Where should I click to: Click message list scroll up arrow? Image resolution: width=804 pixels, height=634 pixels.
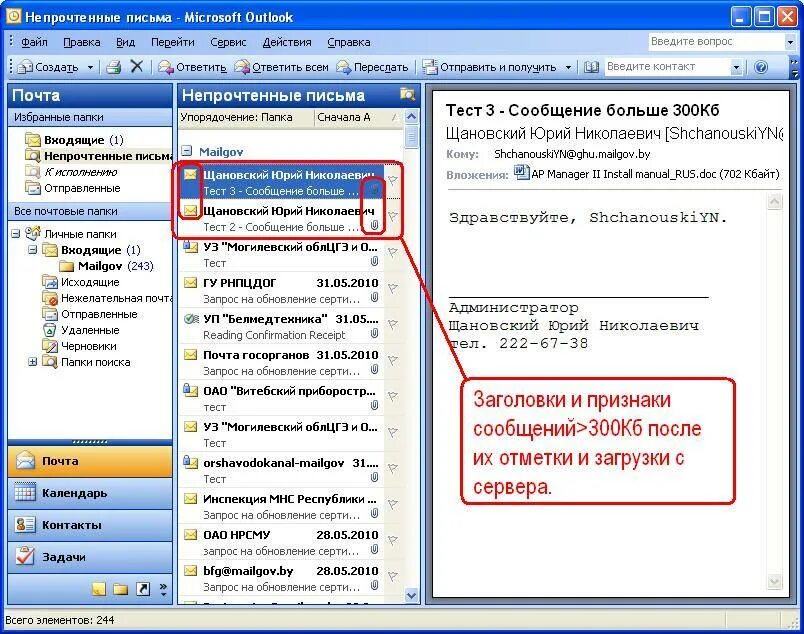411,116
